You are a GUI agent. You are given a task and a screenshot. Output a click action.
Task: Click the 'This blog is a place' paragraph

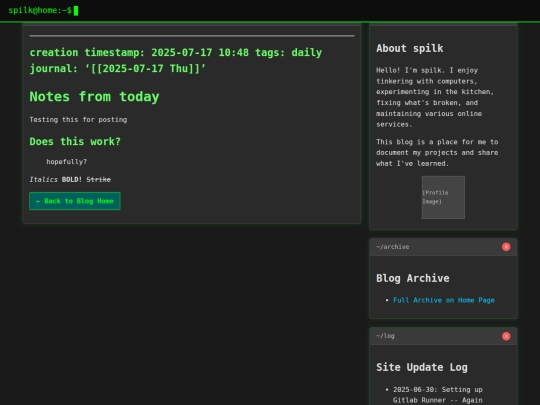(437, 153)
